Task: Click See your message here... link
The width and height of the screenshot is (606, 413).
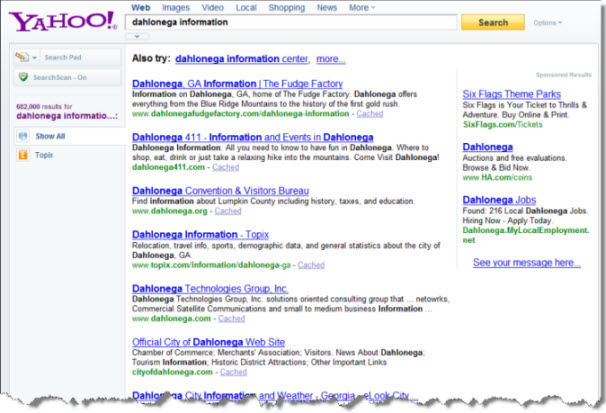Action: [527, 262]
